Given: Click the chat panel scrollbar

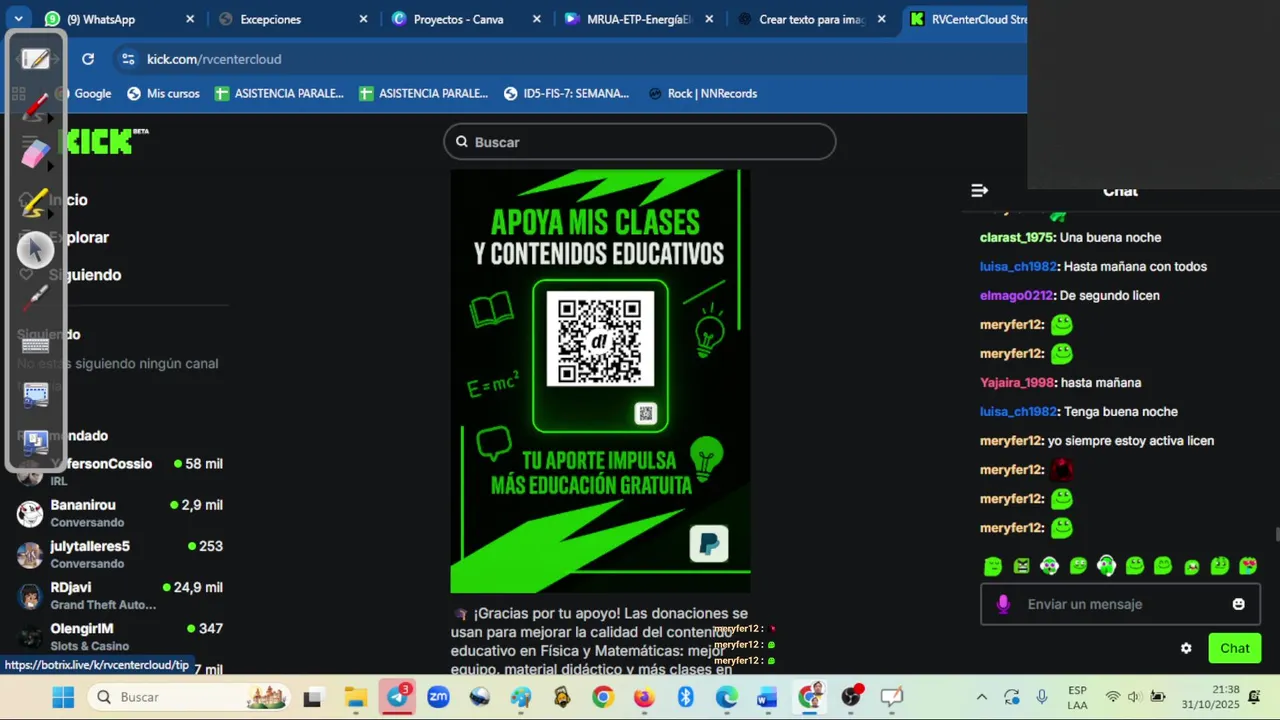Looking at the screenshot, I should [1276, 535].
